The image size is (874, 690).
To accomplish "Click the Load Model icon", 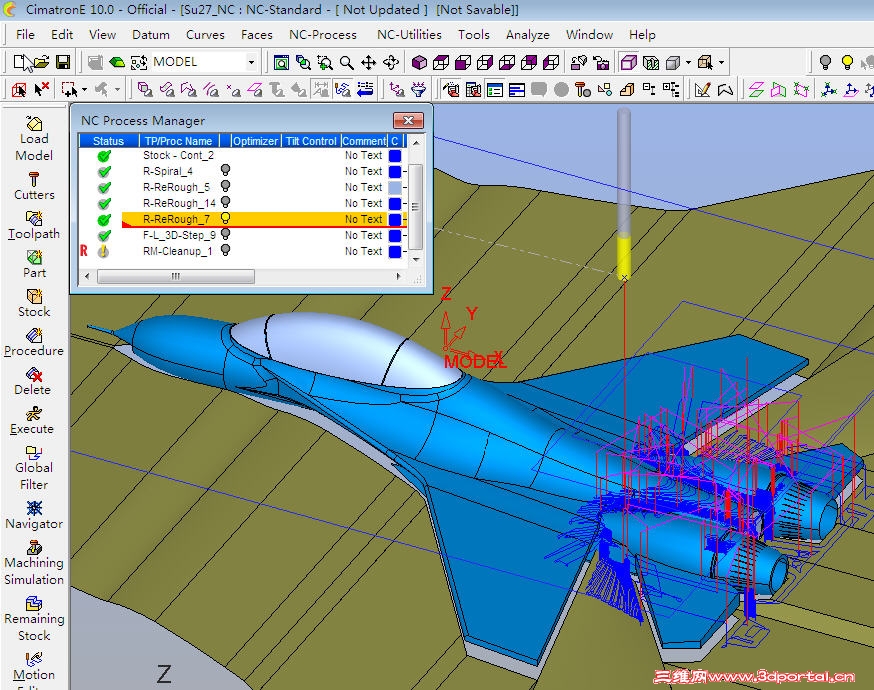I will [x=34, y=124].
